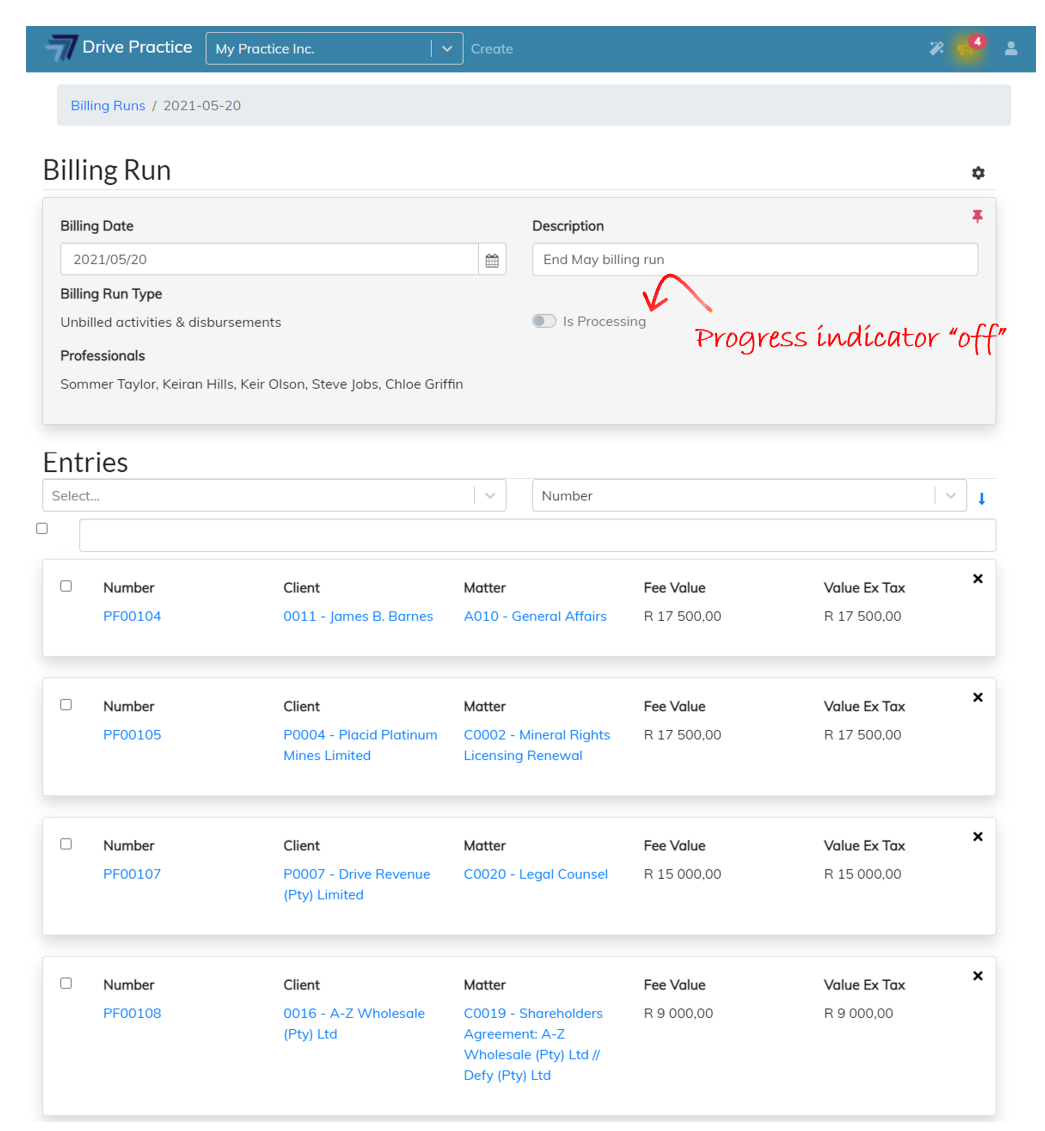Open the user profile icon
This screenshot has width=1045, height=1131.
(1011, 48)
